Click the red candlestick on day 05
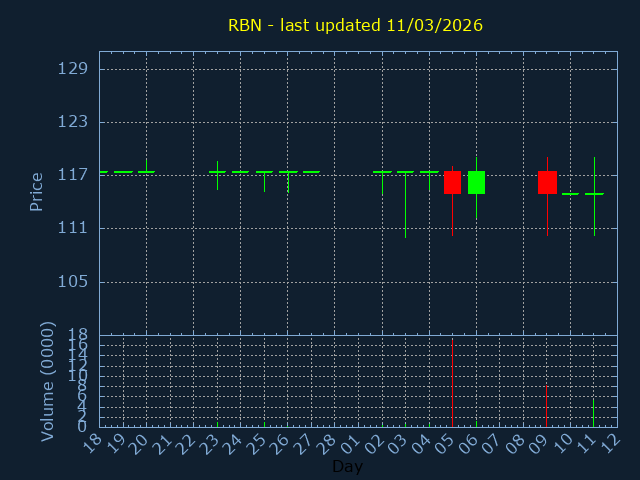Image resolution: width=640 pixels, height=480 pixels. point(452,182)
